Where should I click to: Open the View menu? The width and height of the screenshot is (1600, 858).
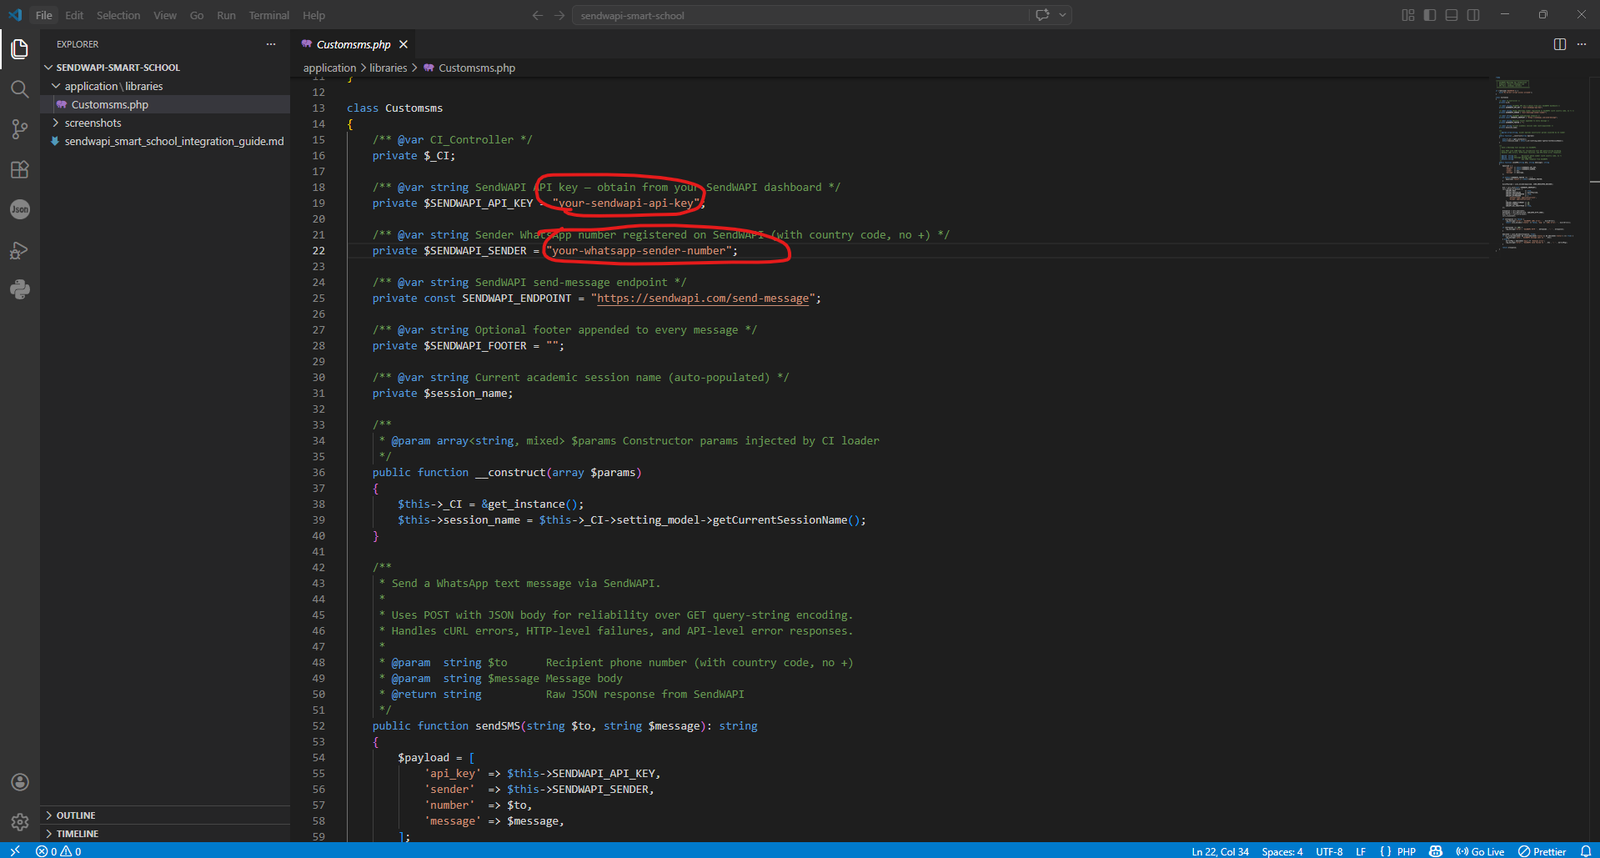click(165, 15)
